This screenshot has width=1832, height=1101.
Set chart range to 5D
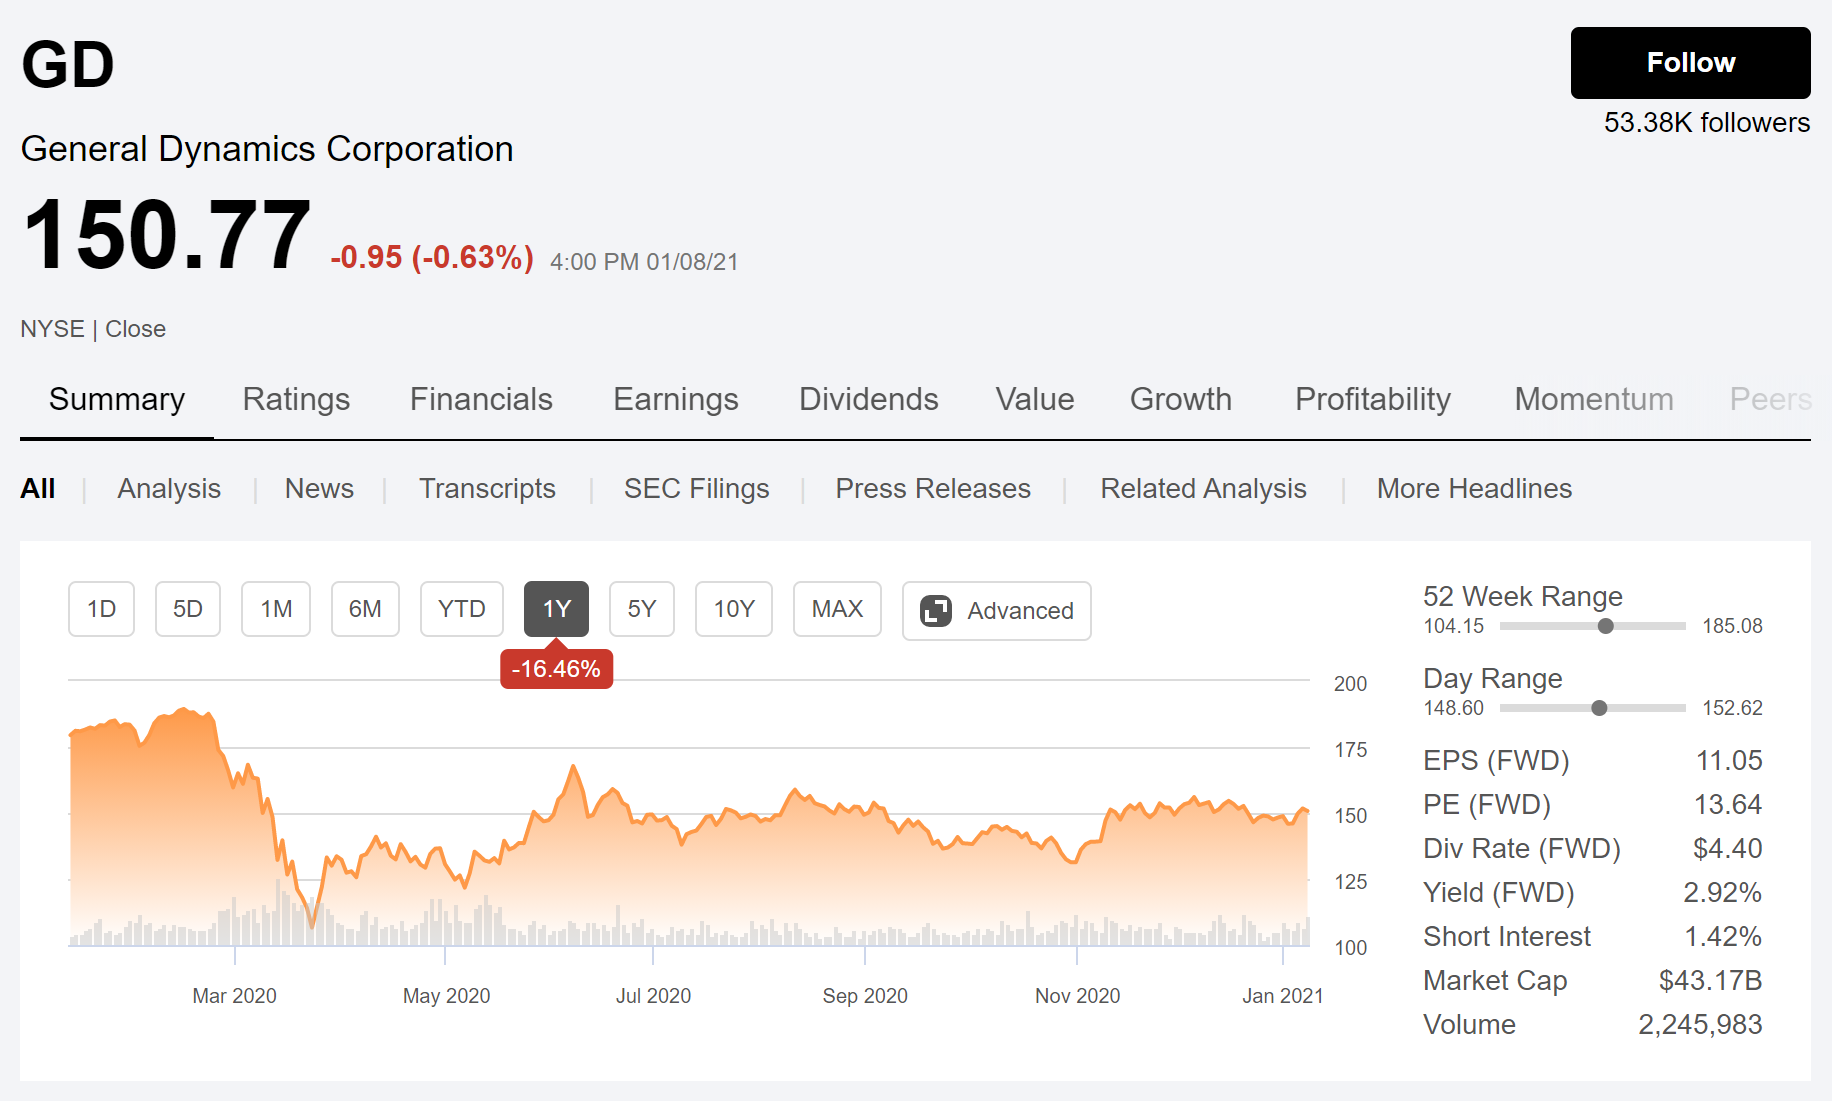(x=188, y=609)
